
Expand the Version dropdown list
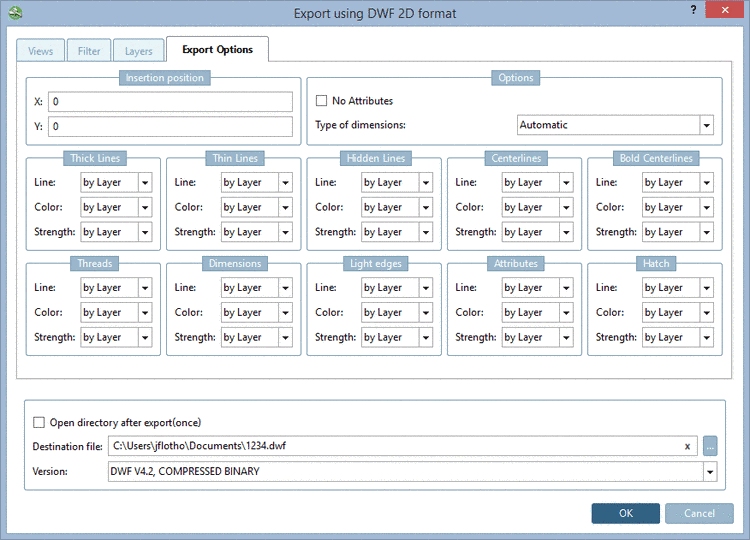709,472
